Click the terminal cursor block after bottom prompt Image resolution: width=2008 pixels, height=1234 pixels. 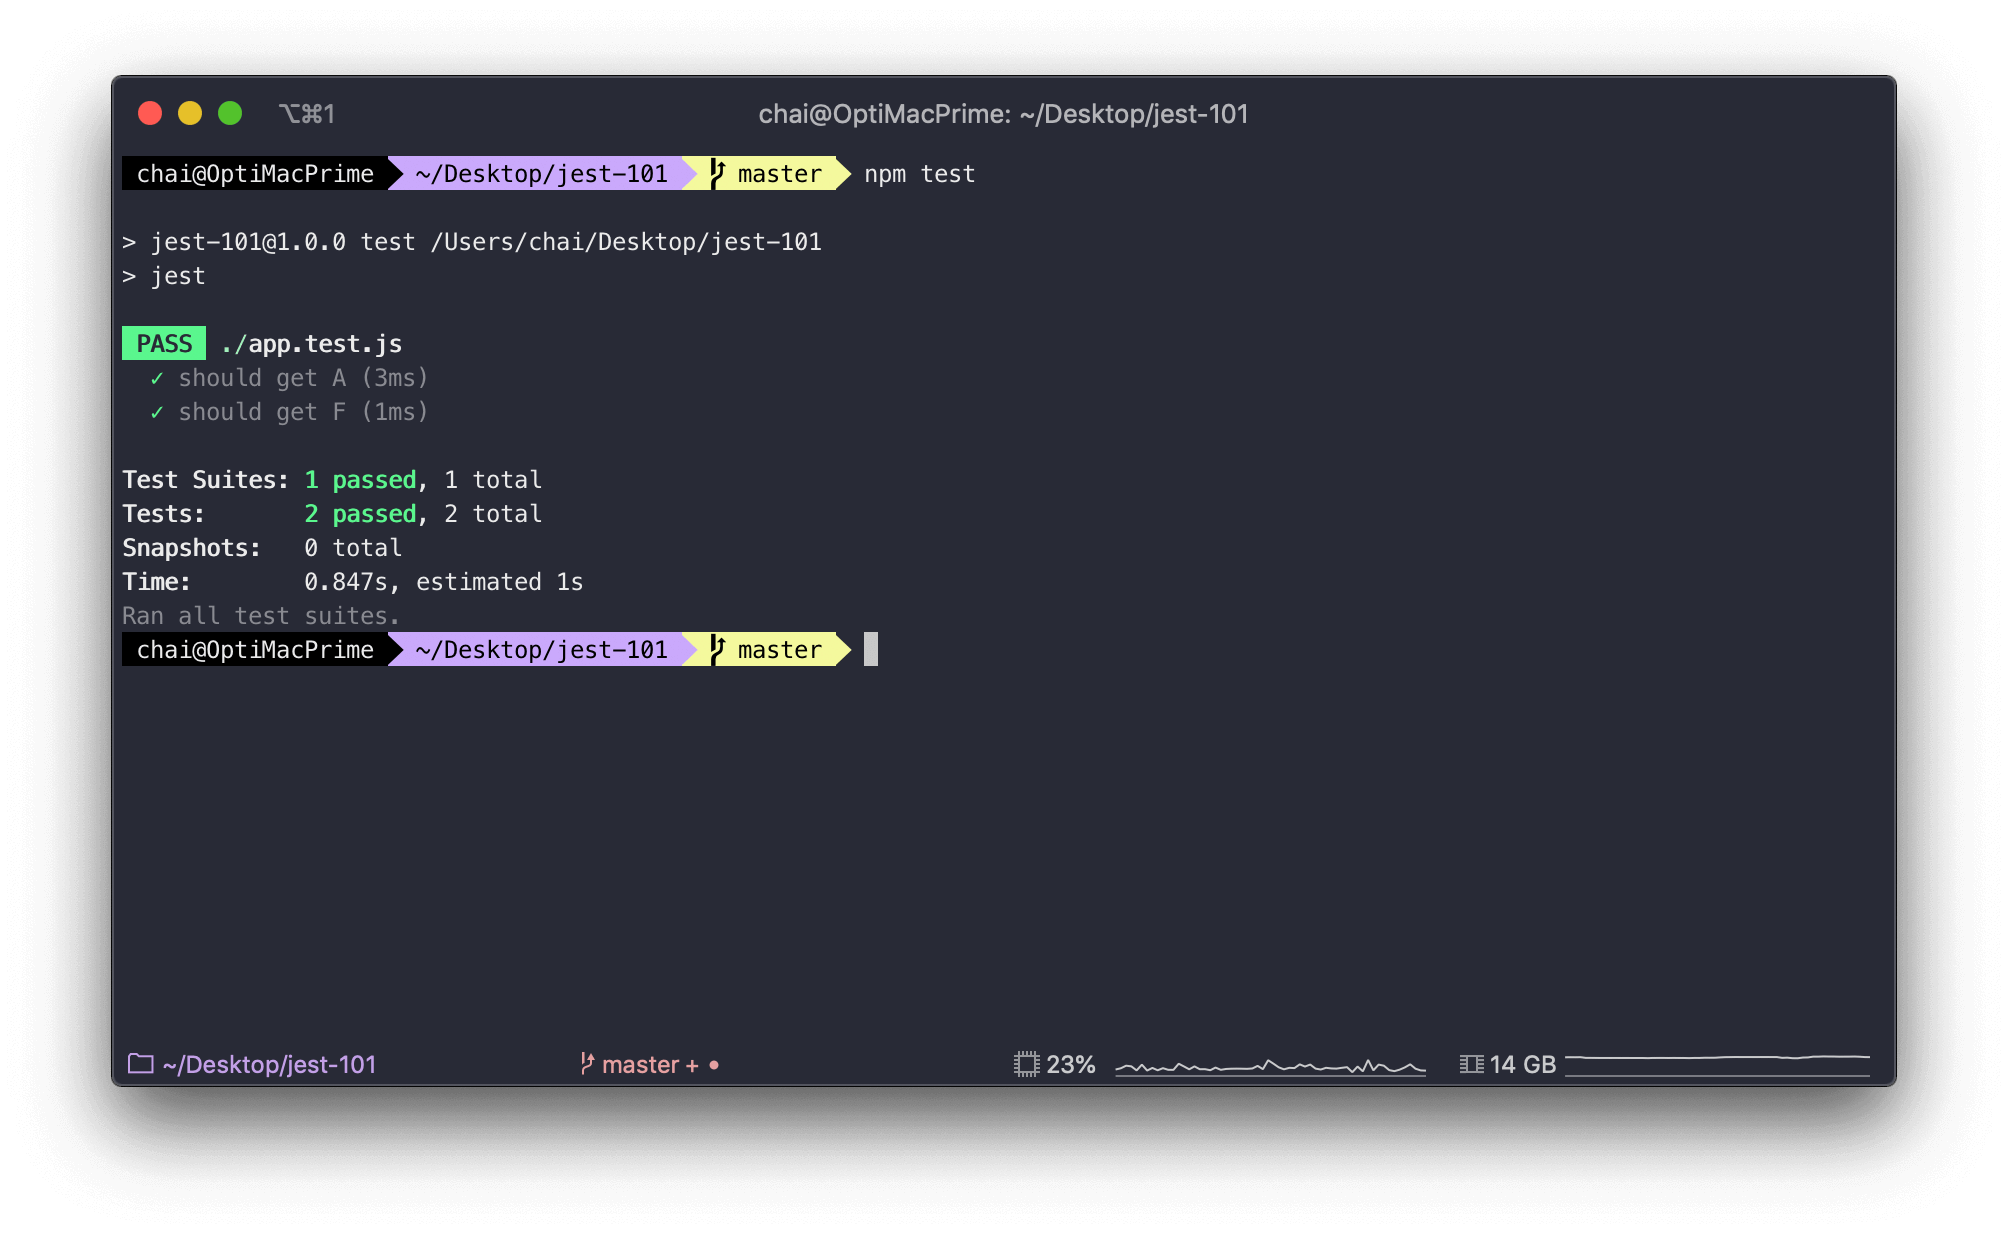pos(871,649)
